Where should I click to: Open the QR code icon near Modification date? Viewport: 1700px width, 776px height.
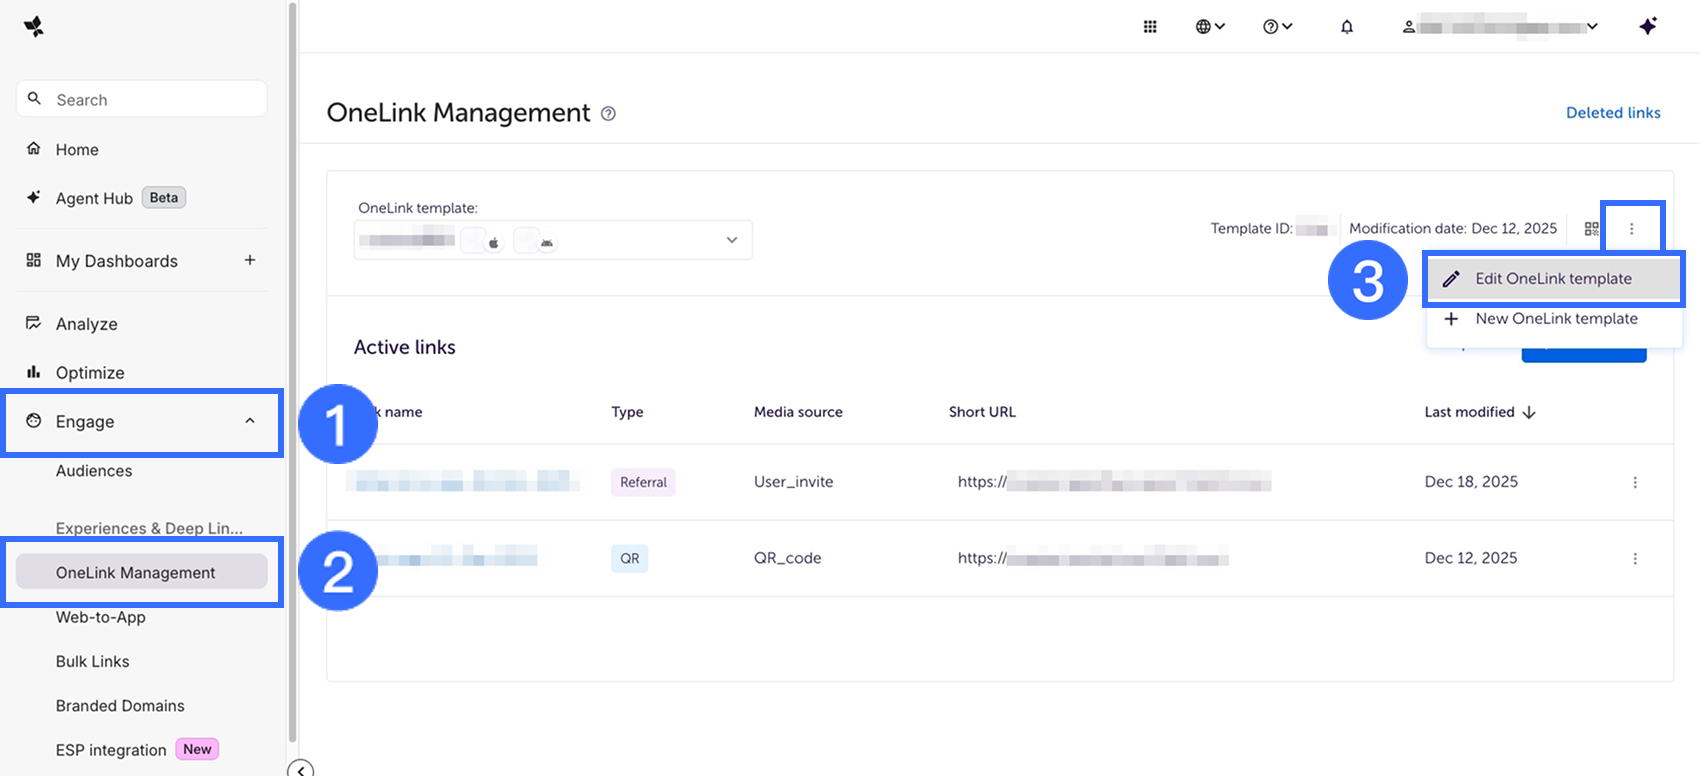(1591, 229)
